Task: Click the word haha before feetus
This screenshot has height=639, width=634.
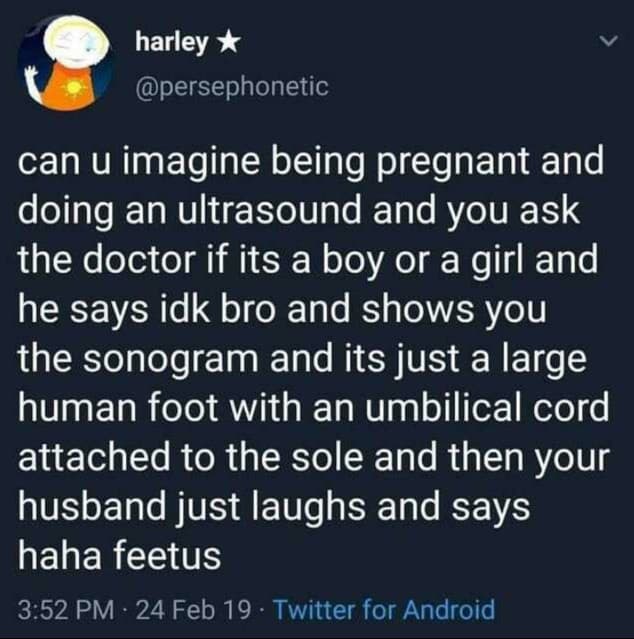Action: [x=59, y=556]
